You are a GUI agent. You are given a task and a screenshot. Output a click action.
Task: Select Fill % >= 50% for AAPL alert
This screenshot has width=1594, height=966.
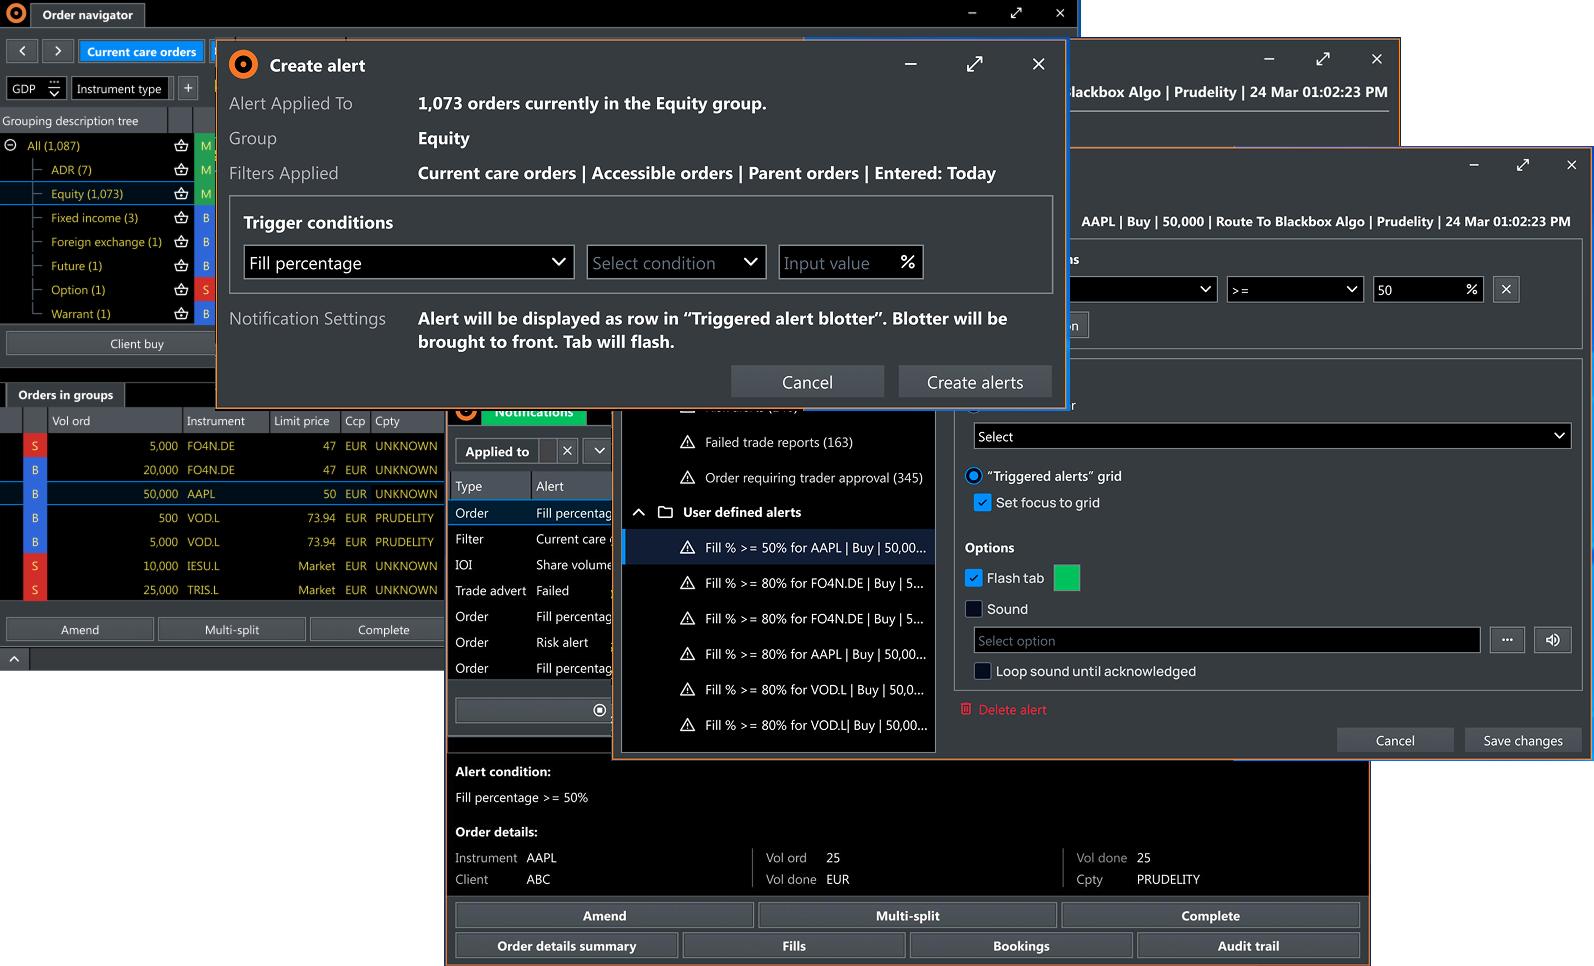778,548
